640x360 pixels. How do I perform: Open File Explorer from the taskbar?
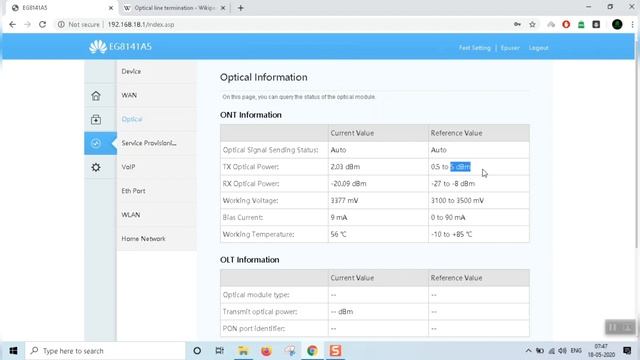click(x=243, y=351)
